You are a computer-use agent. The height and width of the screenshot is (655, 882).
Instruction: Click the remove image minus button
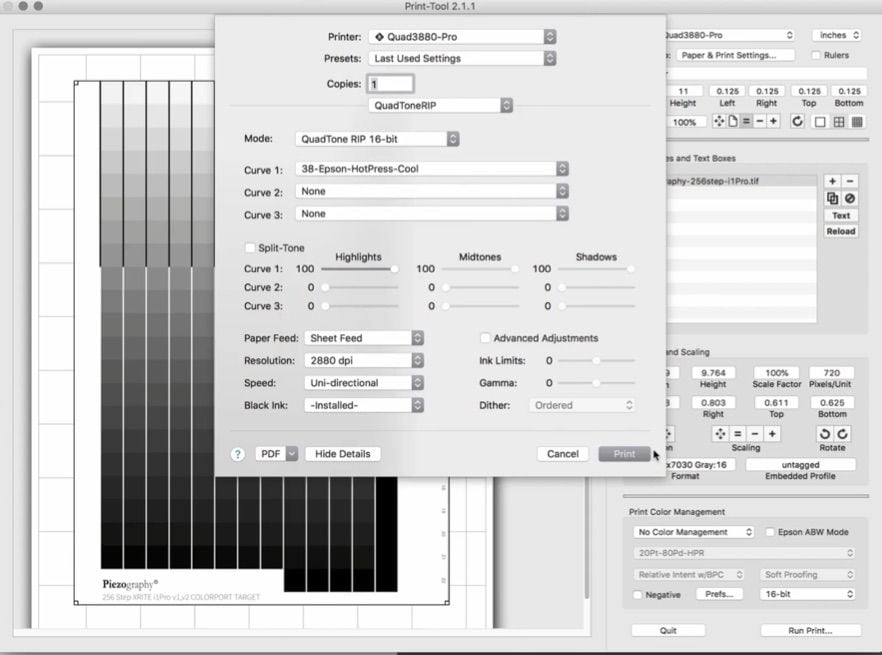point(850,181)
